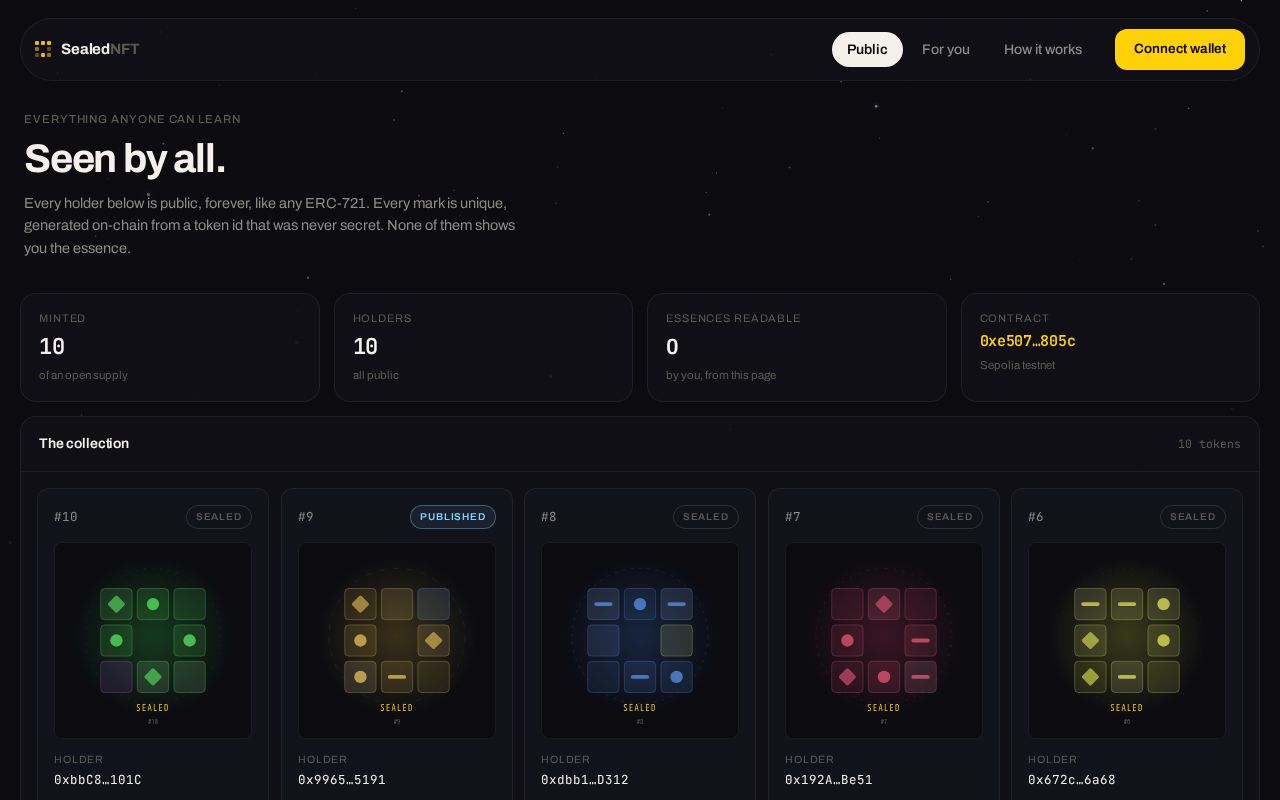Open the pink token #7 artwork
Viewport: 1280px width, 800px height.
(x=884, y=640)
